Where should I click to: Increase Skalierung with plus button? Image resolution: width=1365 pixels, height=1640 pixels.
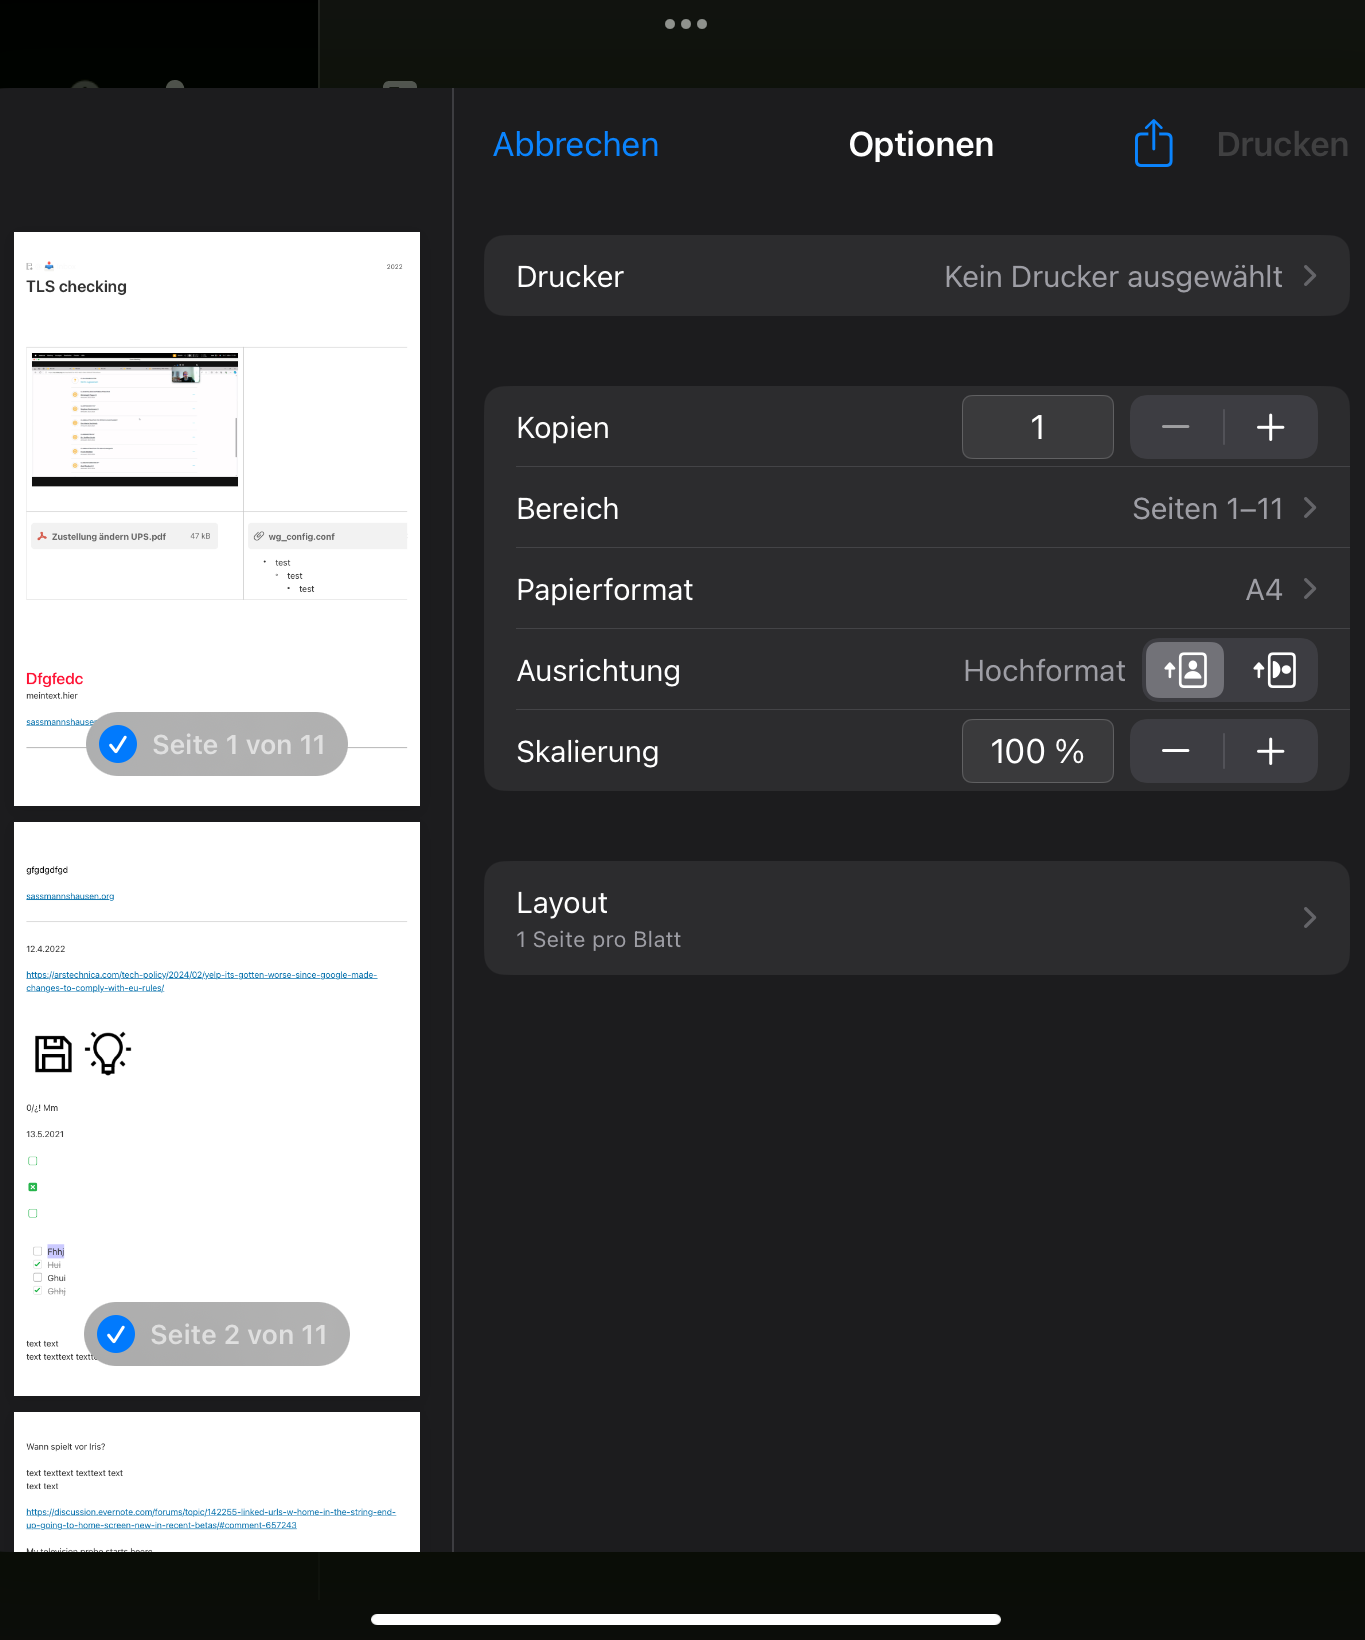coord(1271,751)
